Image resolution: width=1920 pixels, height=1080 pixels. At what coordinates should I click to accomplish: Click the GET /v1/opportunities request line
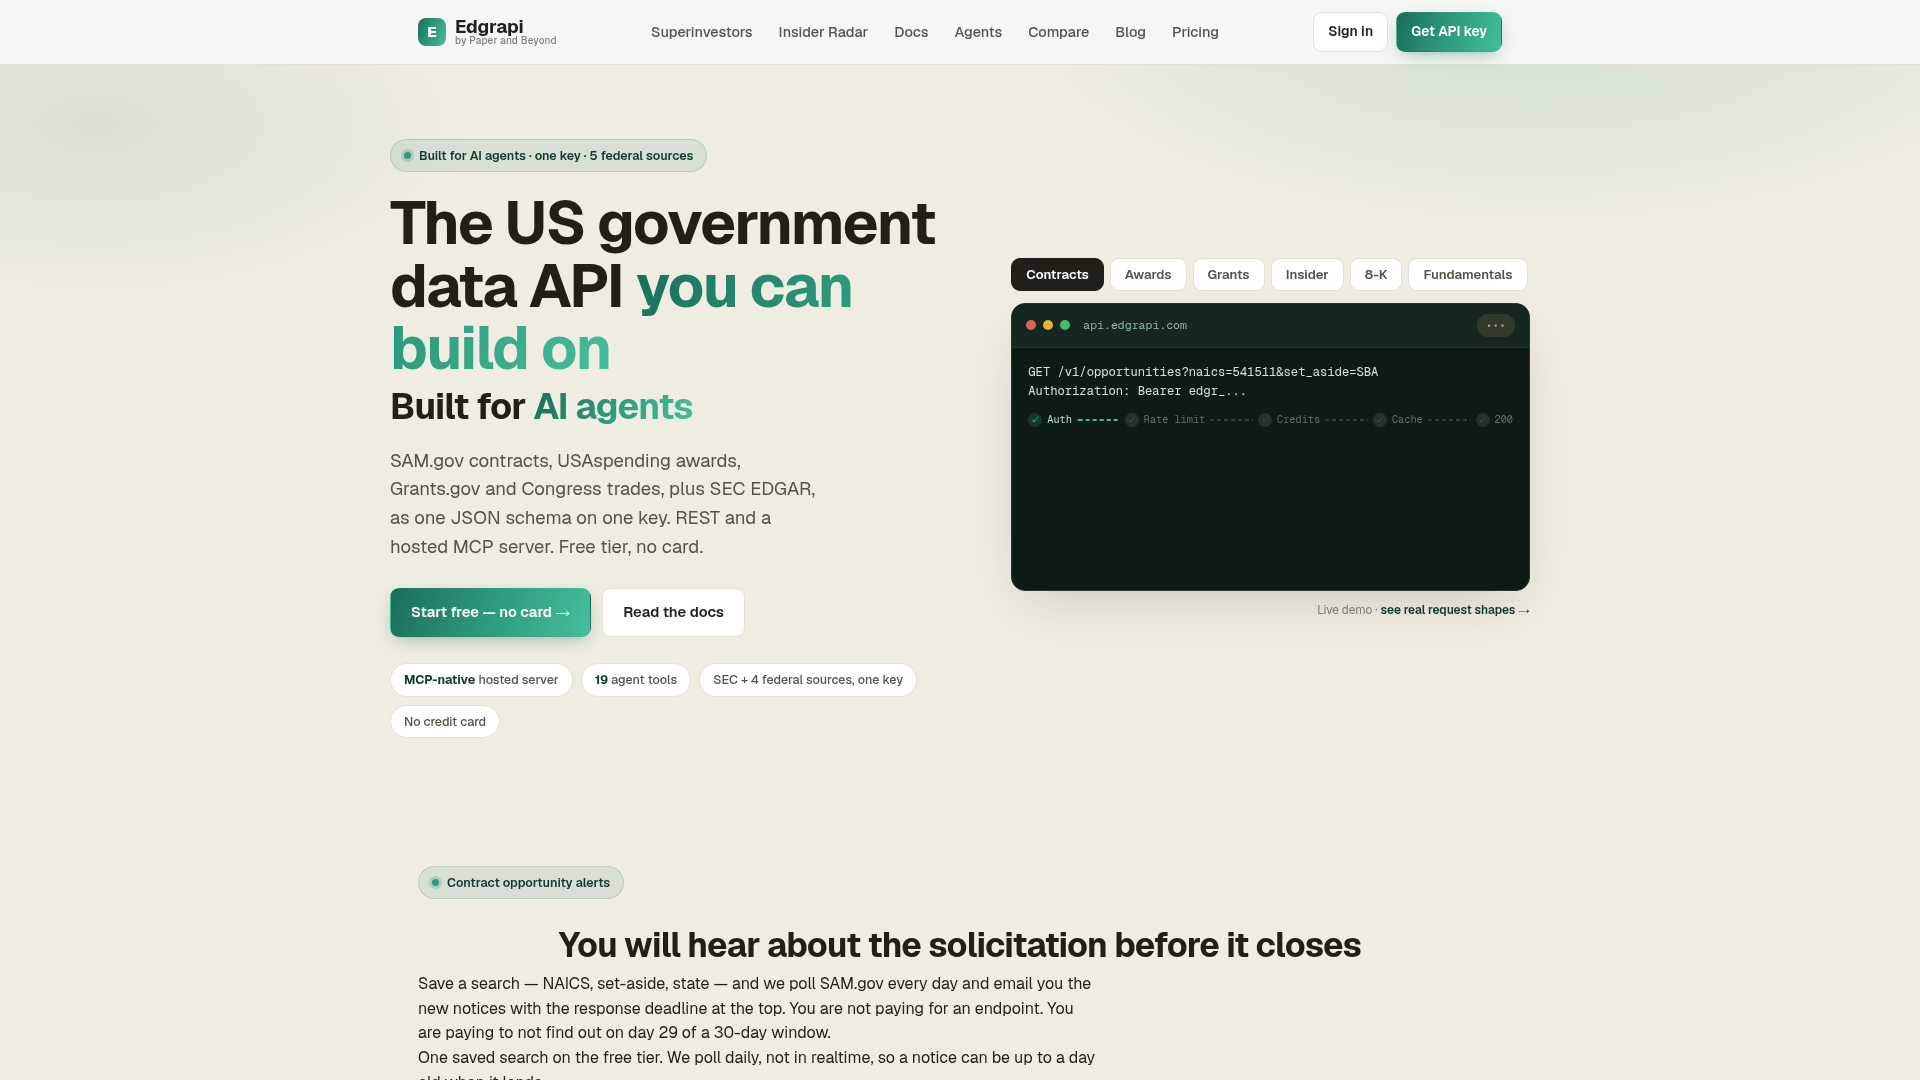(x=1203, y=372)
